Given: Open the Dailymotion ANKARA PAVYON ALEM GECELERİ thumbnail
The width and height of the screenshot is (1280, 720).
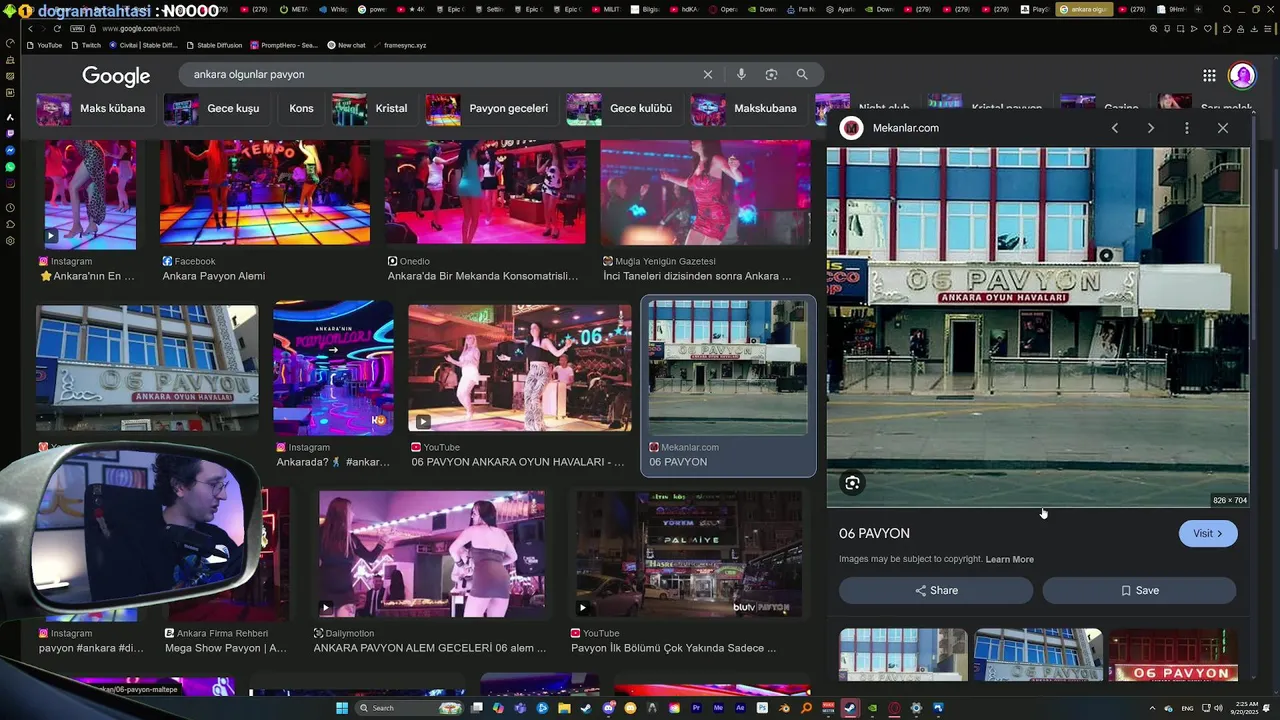Looking at the screenshot, I should (432, 554).
